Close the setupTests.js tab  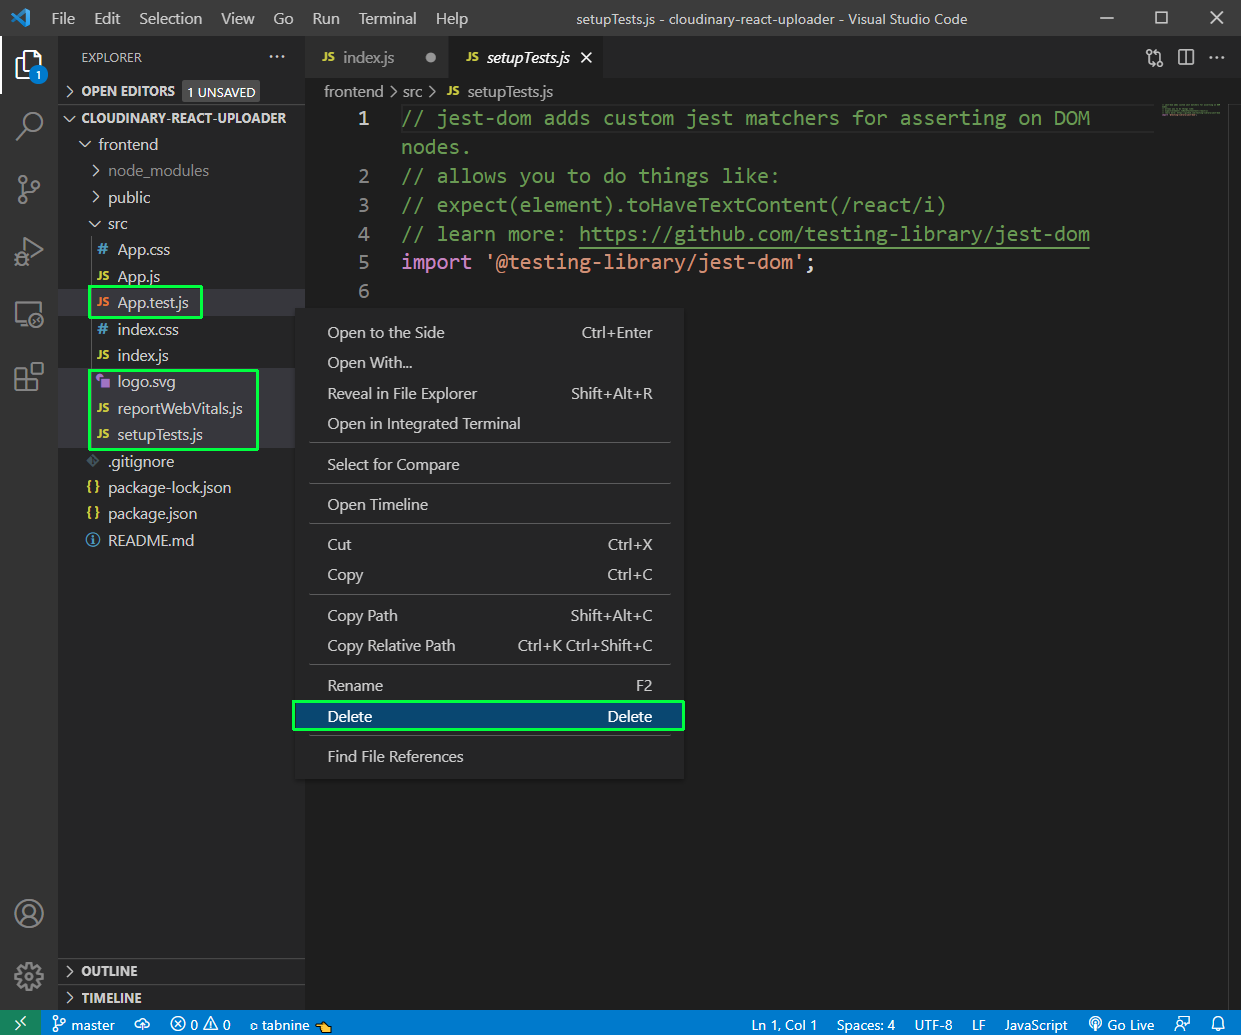pos(586,58)
